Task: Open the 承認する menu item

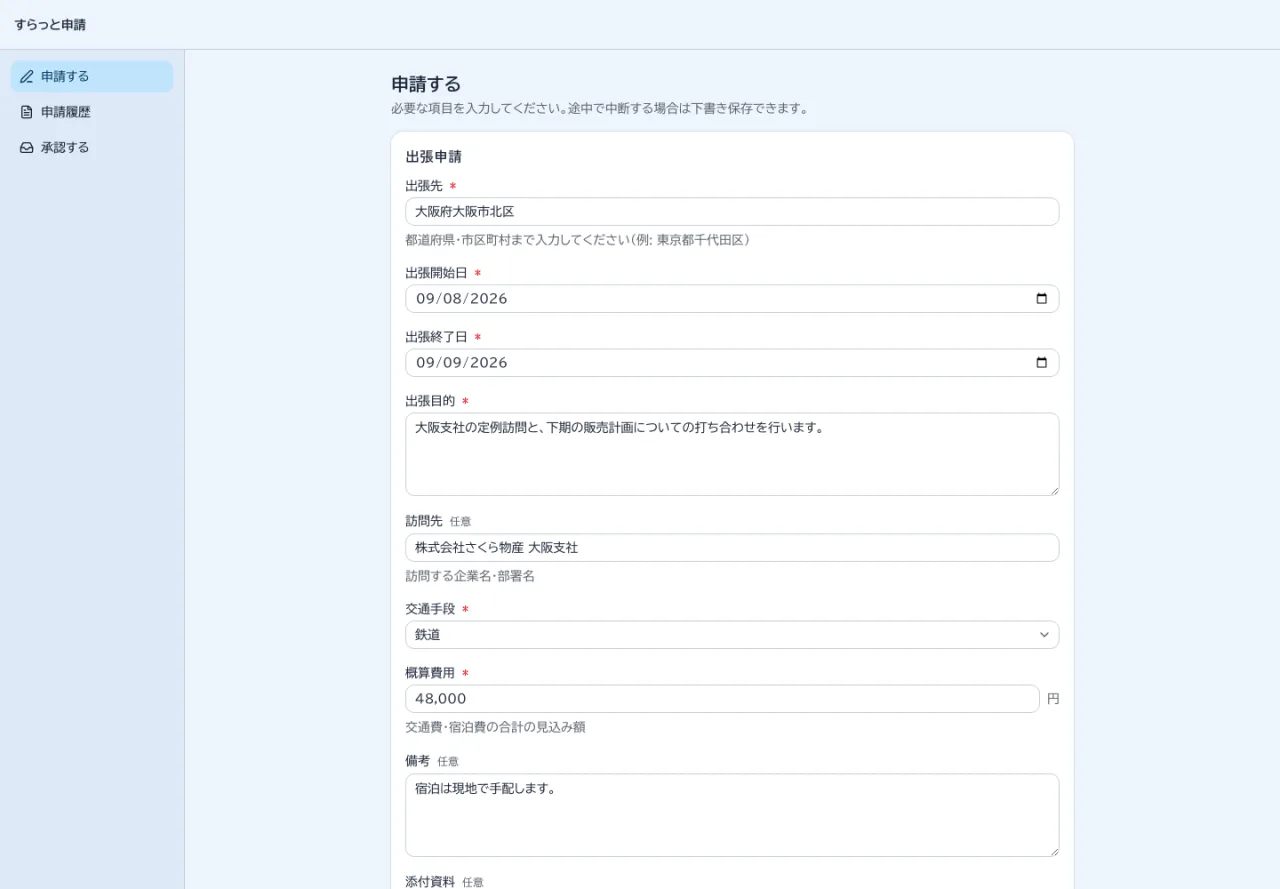Action: [x=92, y=147]
